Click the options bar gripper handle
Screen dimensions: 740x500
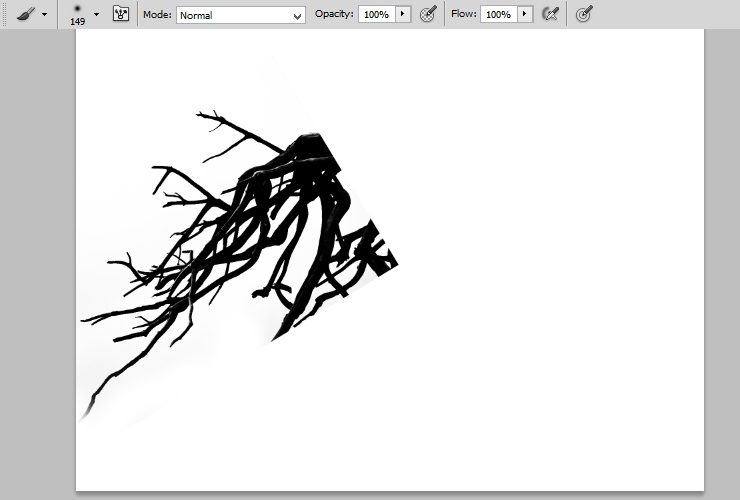(x=5, y=14)
